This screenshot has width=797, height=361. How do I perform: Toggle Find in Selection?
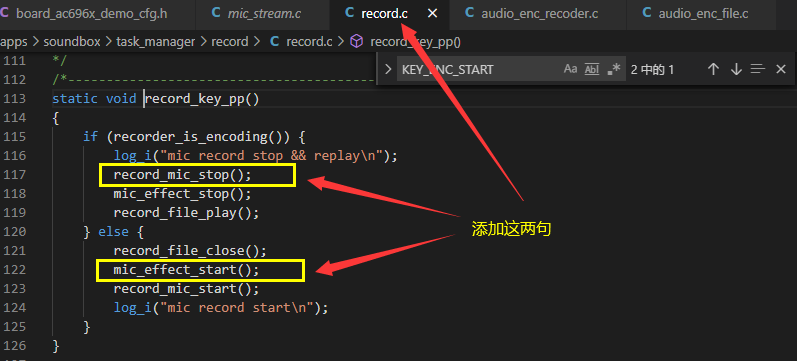pos(758,69)
